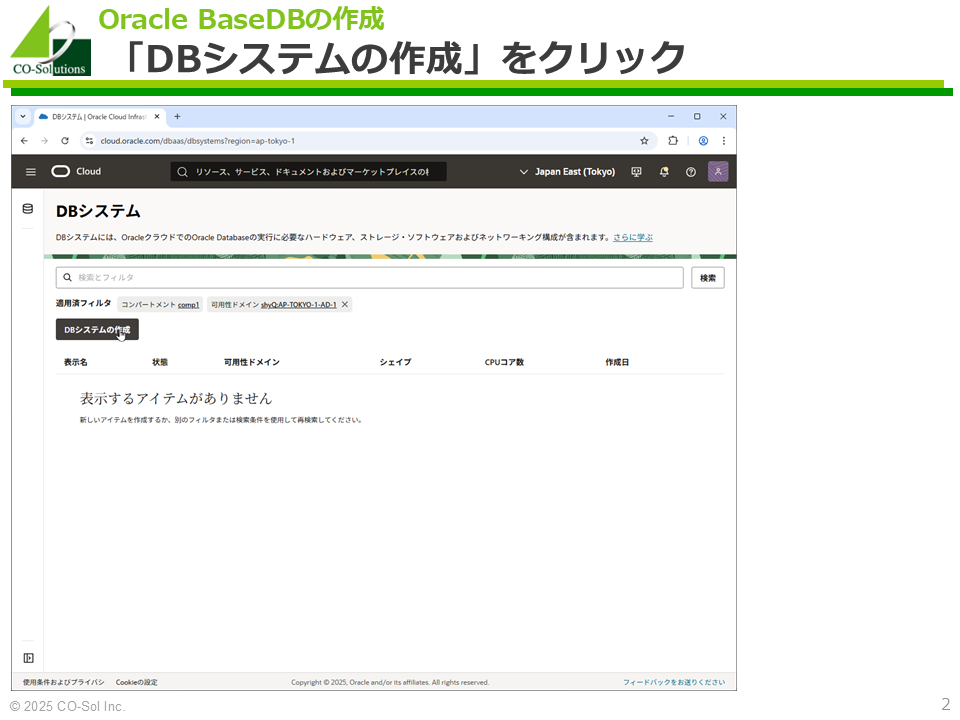Viewport: 960px width, 720px height.
Task: Open the tab search dropdown arrow
Action: pyautogui.click(x=23, y=116)
